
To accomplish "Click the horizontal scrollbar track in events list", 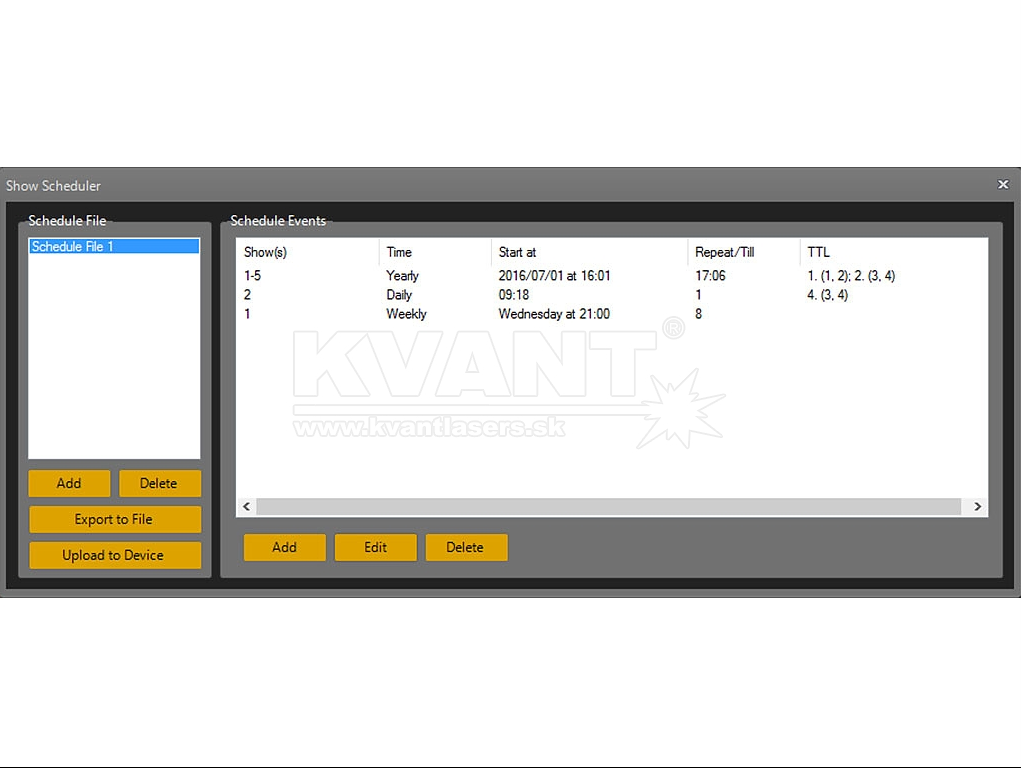I will (610, 507).
